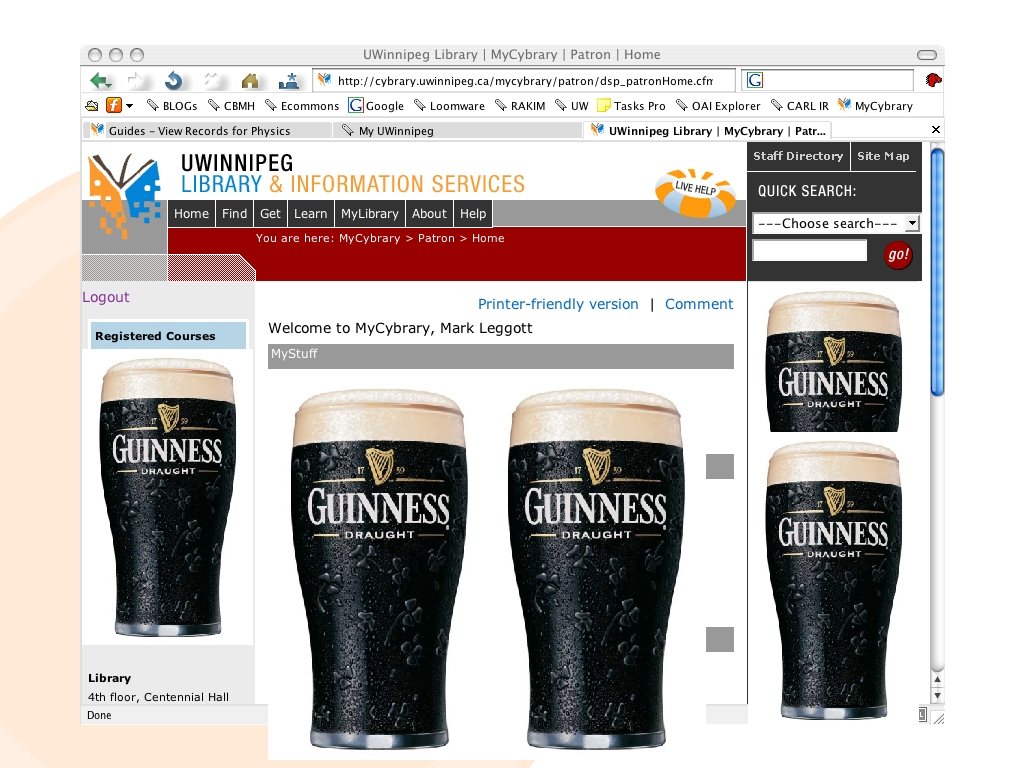Open the Choose search dropdown
This screenshot has width=1024, height=768.
pyautogui.click(x=837, y=223)
